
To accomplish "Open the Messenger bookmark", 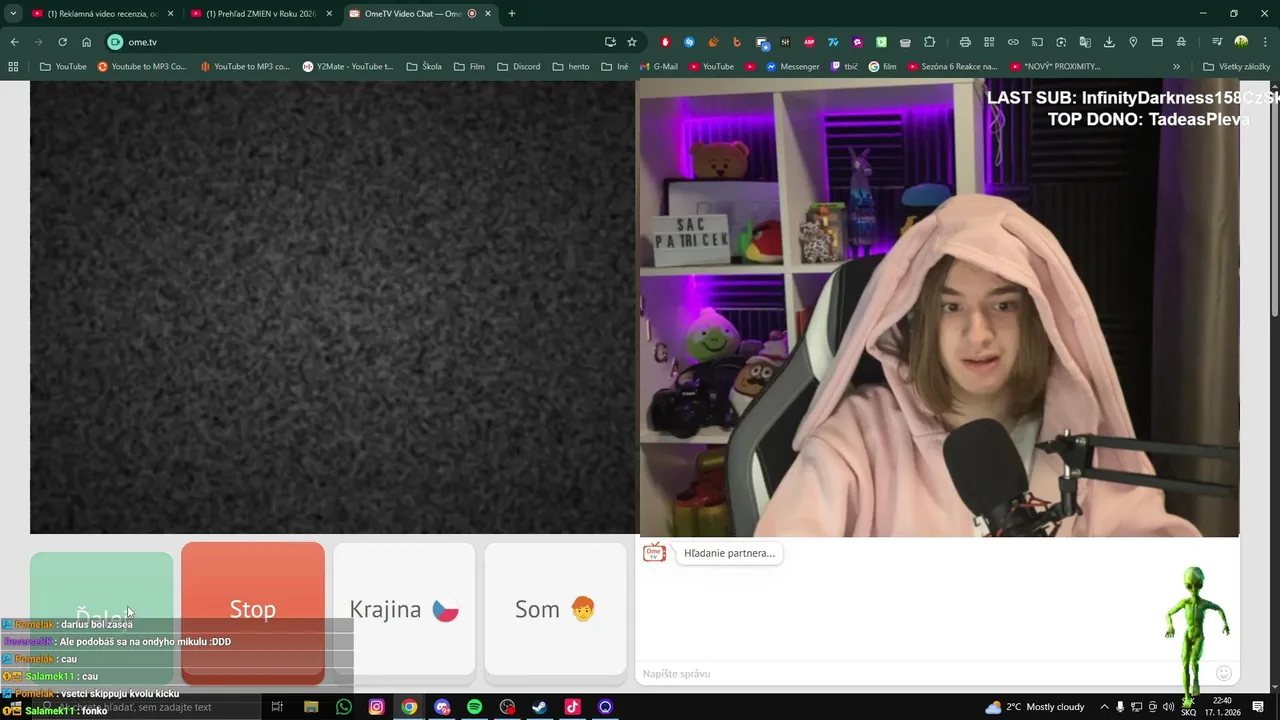I will tap(792, 67).
